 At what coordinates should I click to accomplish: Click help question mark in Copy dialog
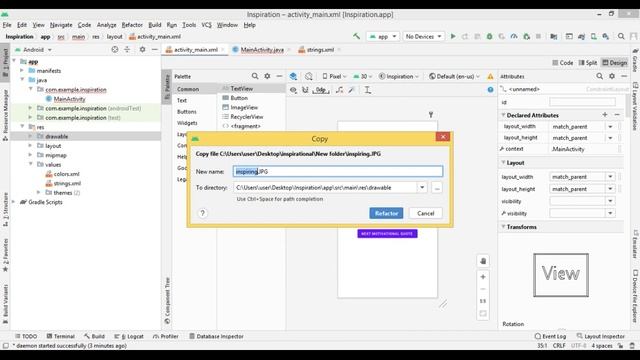tap(202, 213)
